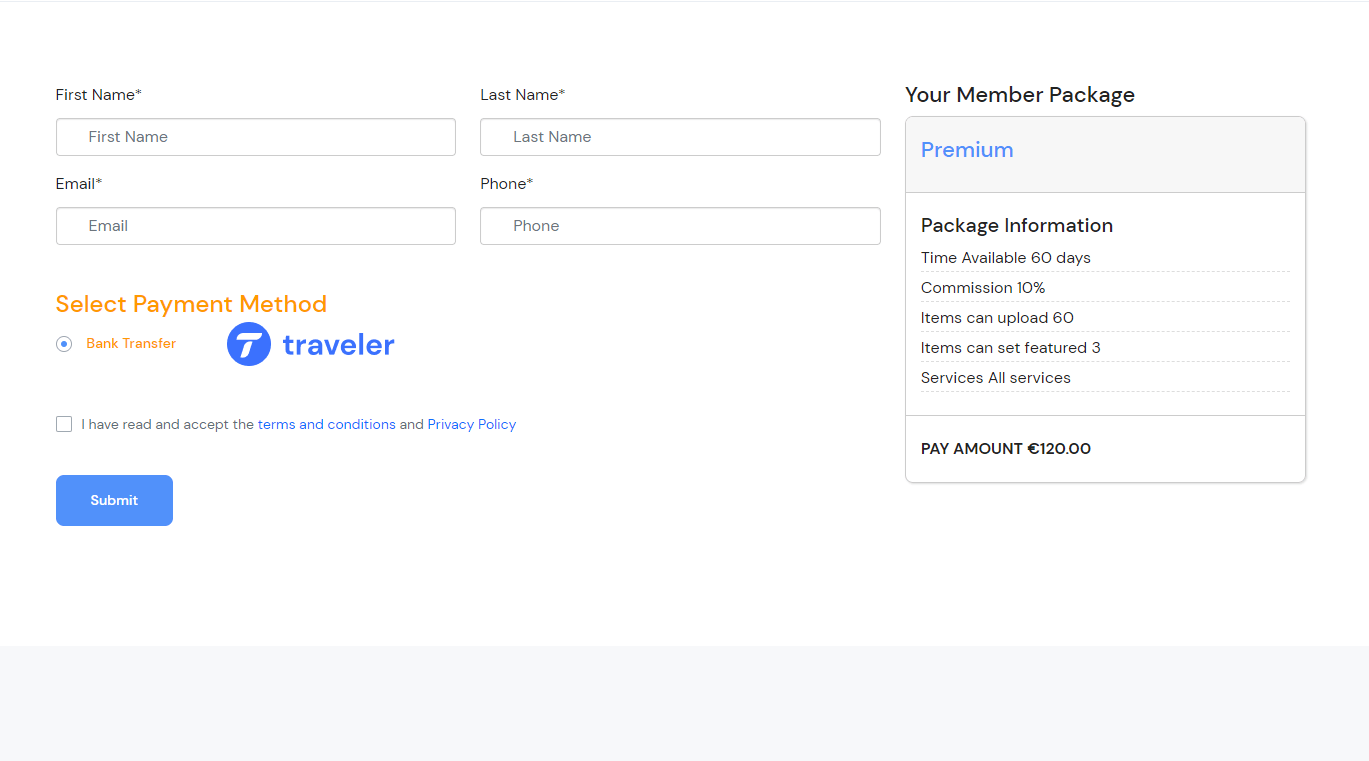Focus the Email input field
The height and width of the screenshot is (761, 1369).
click(x=255, y=226)
